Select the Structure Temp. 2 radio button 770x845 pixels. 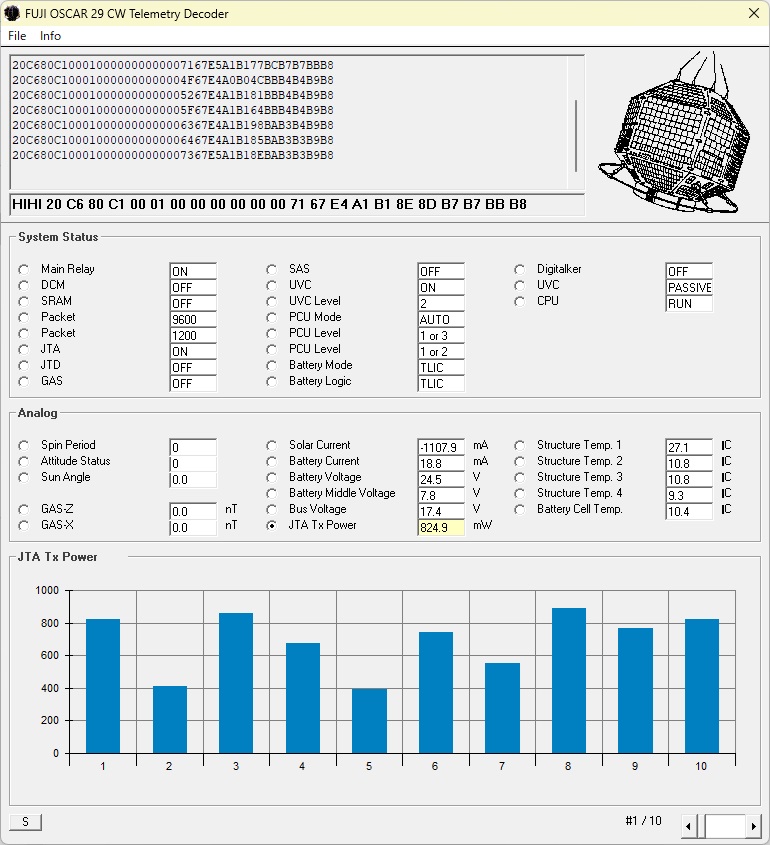click(519, 462)
